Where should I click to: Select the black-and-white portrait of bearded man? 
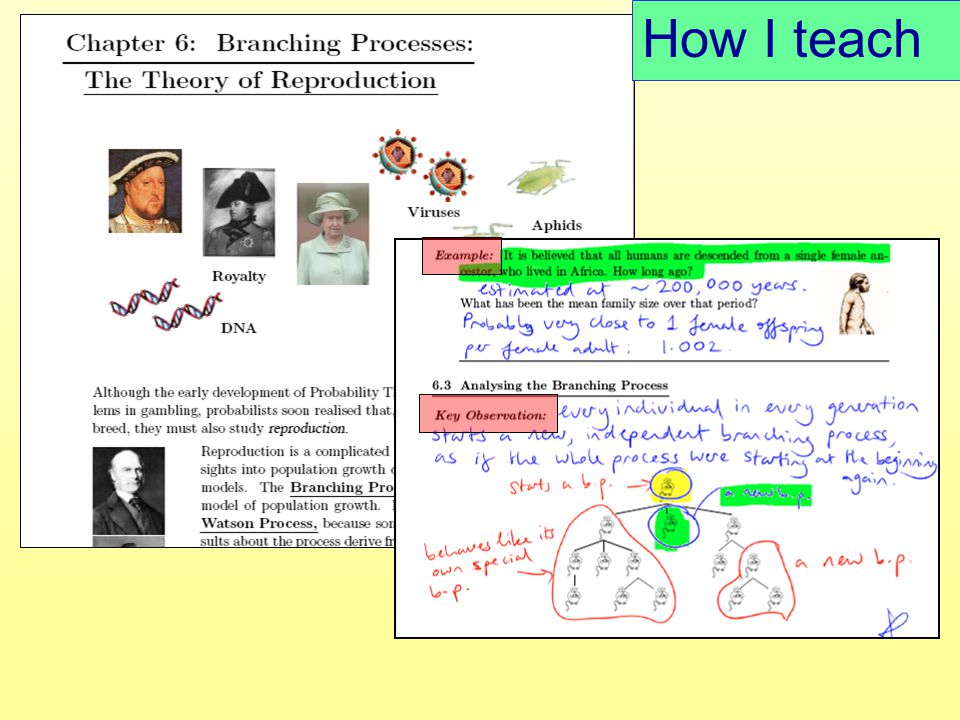click(x=129, y=491)
